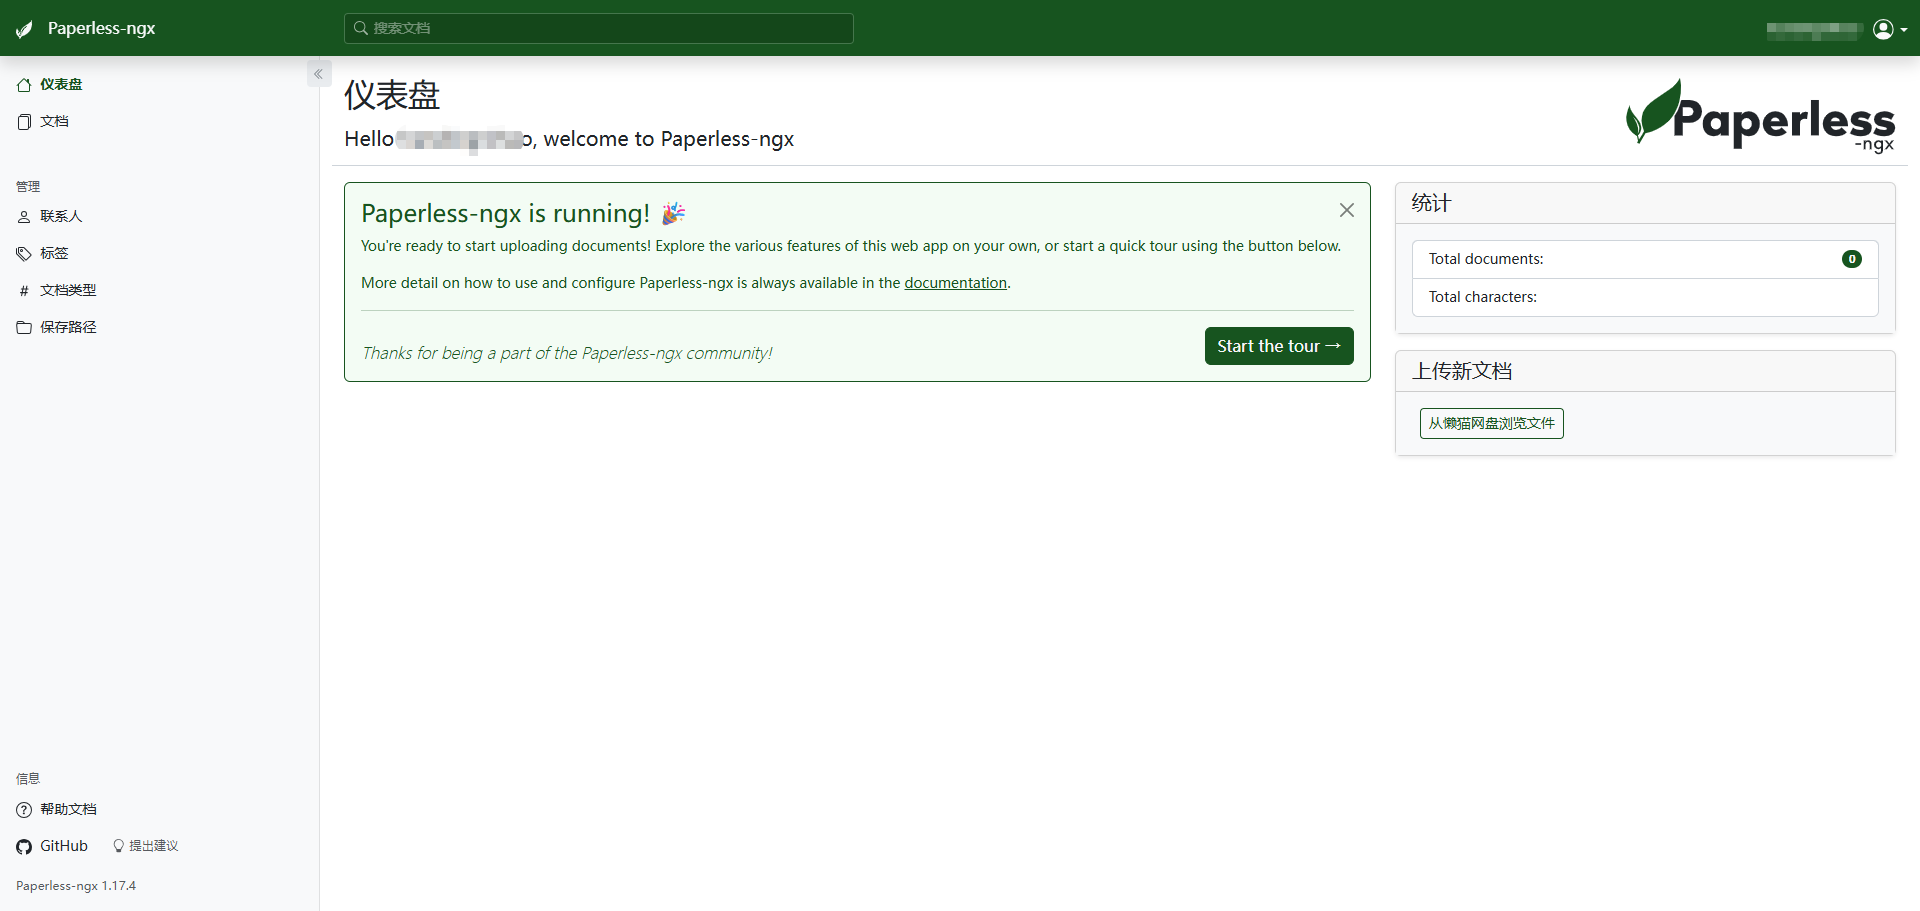Click the 搜索文档 search input field
Image resolution: width=1920 pixels, height=911 pixels.
tap(599, 28)
